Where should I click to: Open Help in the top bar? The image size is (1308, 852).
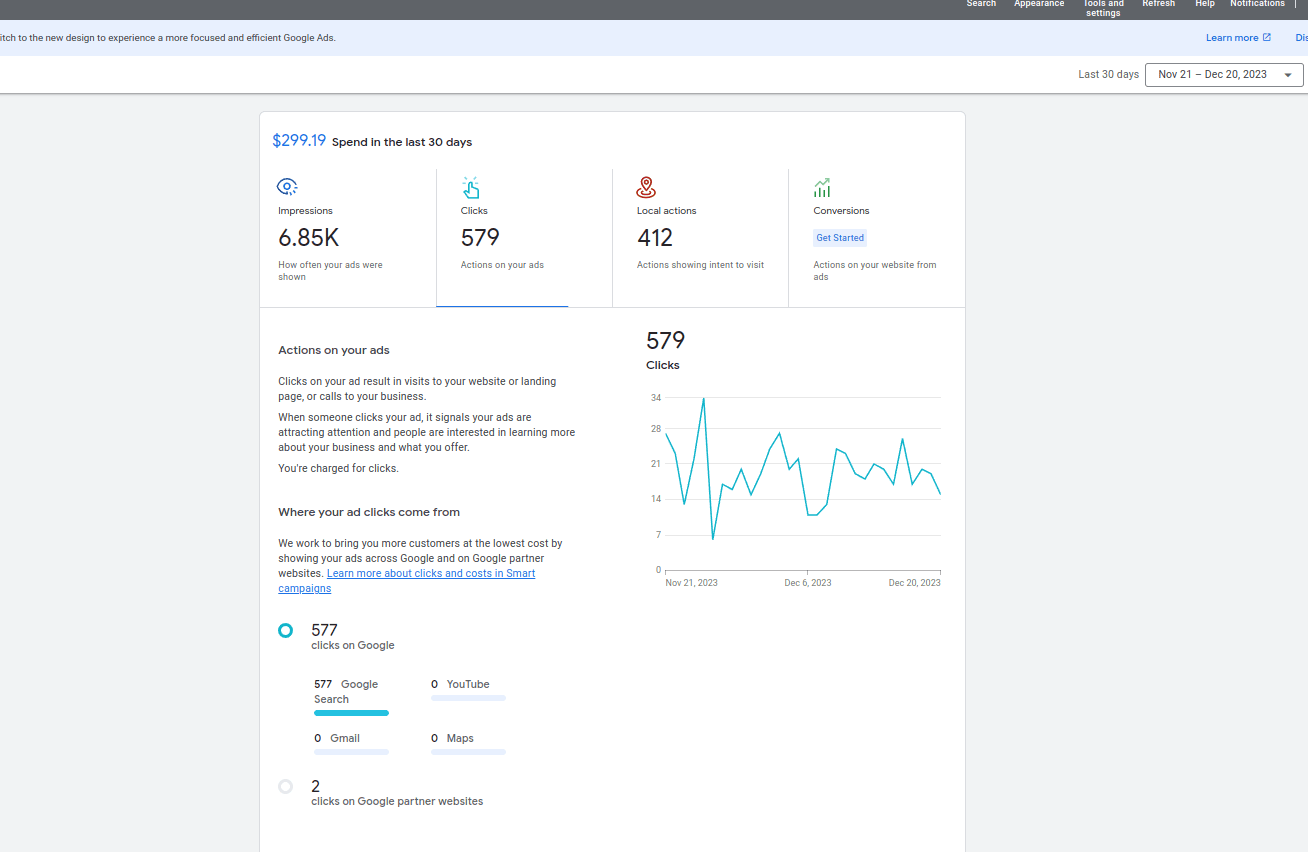[1205, 4]
